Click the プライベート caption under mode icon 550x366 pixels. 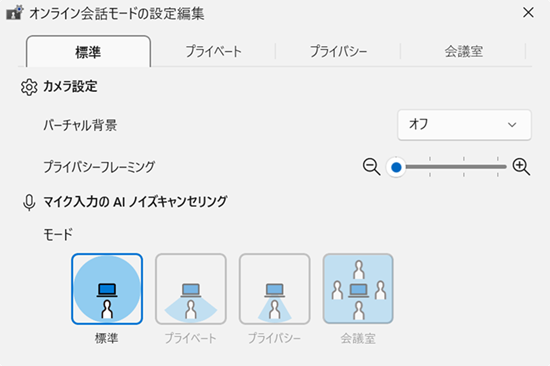pos(190,338)
